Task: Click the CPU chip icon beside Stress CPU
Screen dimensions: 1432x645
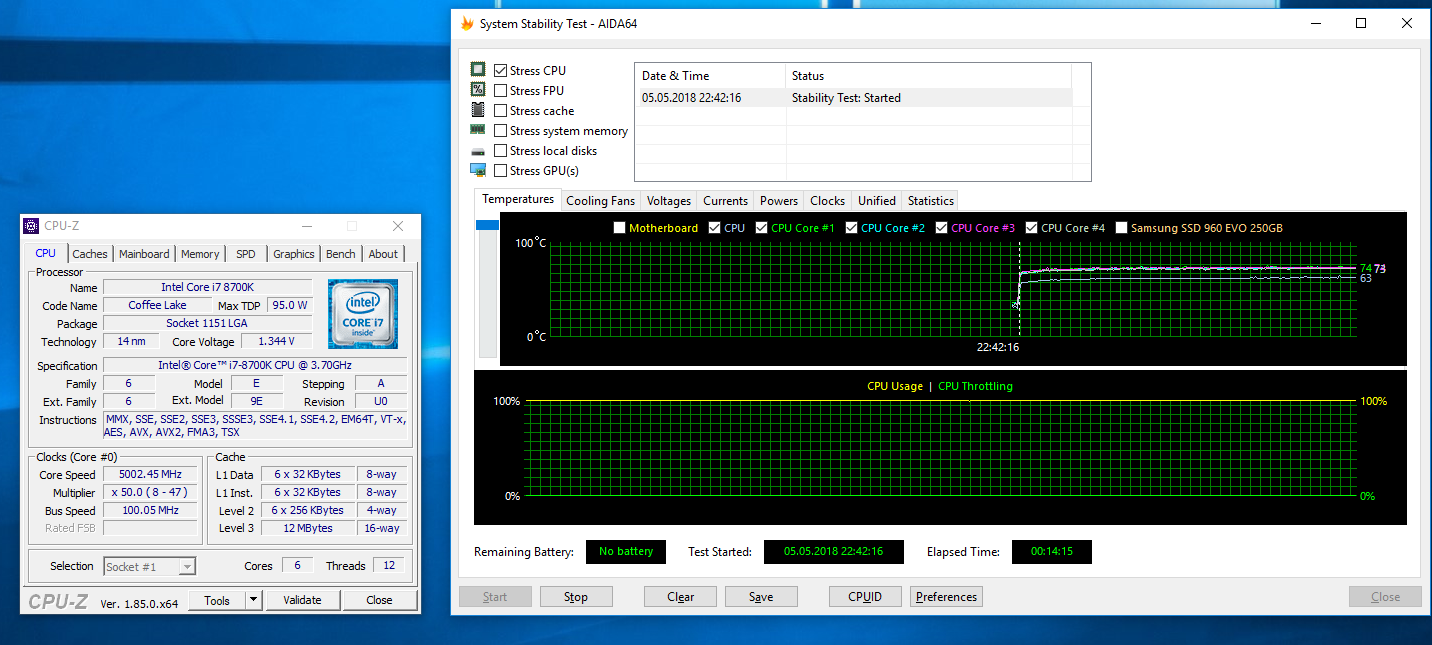Action: pyautogui.click(x=478, y=70)
